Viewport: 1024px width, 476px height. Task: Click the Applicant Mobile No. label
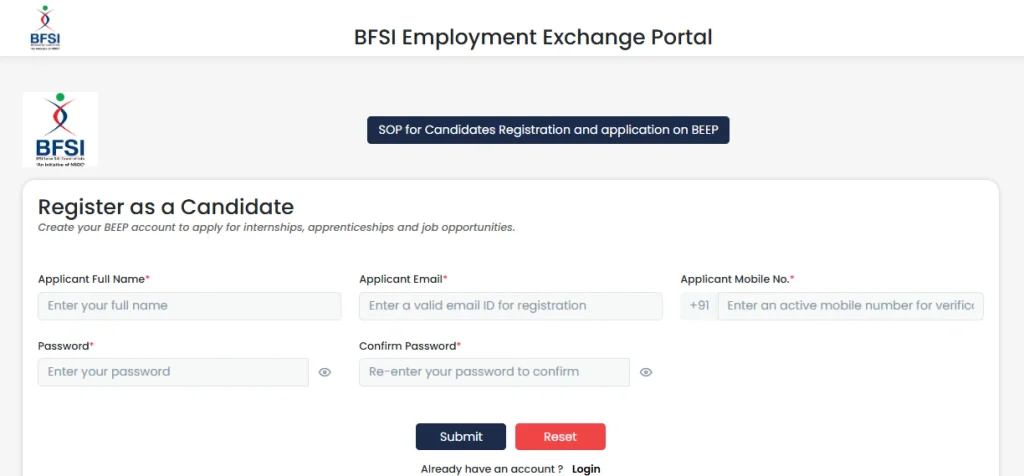pyautogui.click(x=737, y=279)
